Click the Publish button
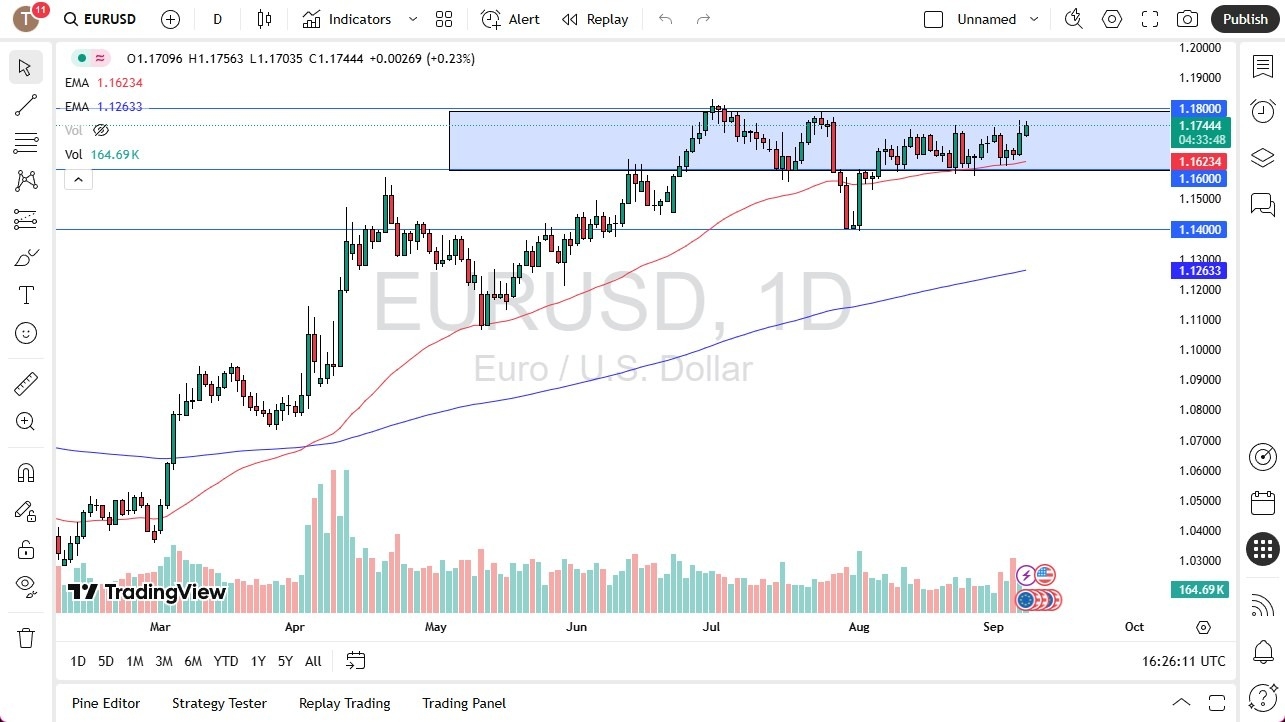The height and width of the screenshot is (722, 1285). point(1244,18)
